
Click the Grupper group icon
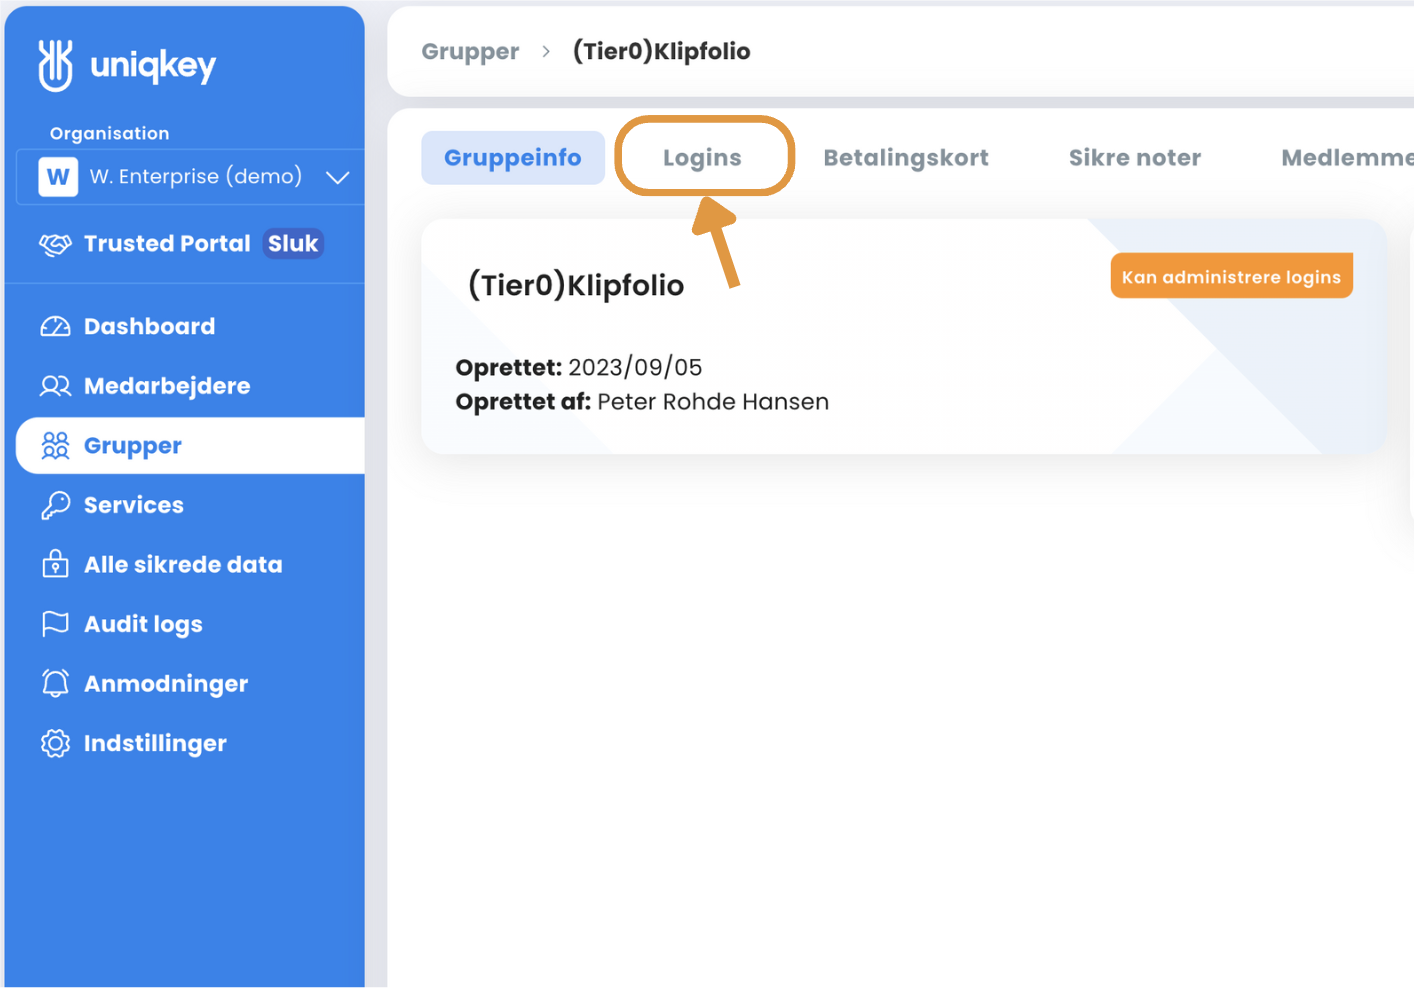(55, 446)
